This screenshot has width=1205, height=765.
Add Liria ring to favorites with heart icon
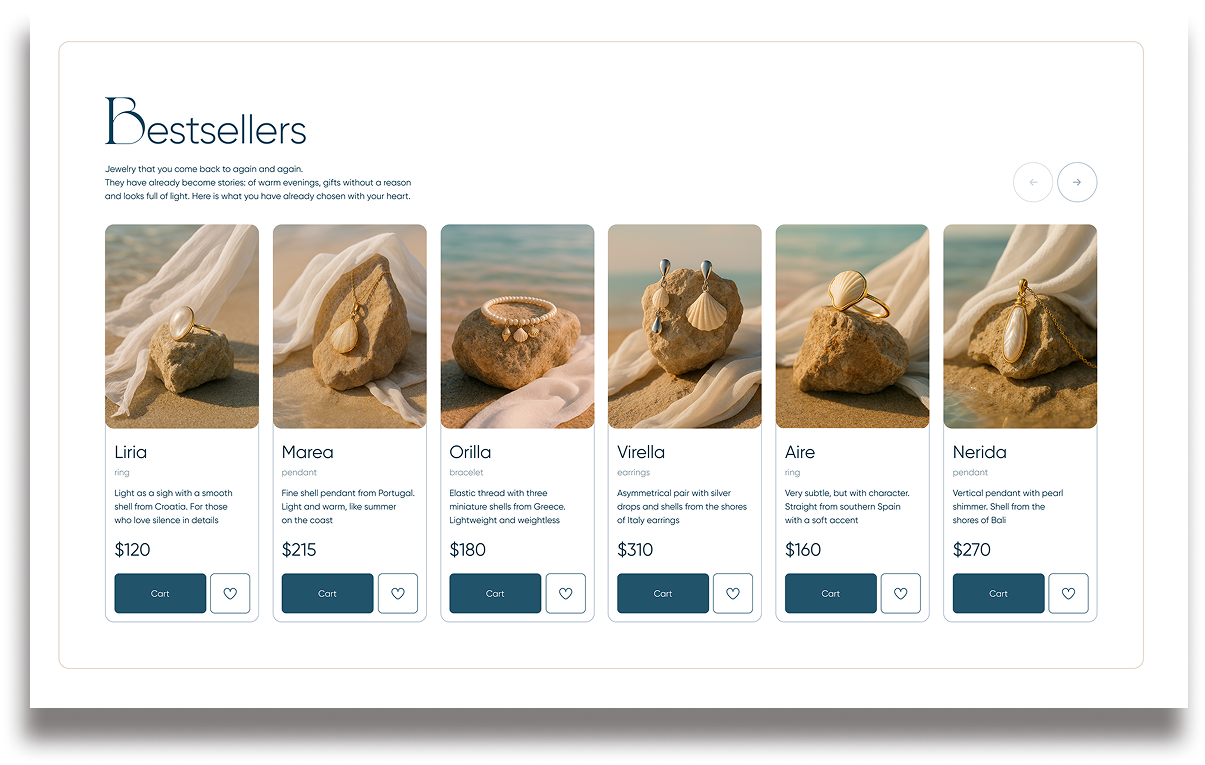coord(230,593)
